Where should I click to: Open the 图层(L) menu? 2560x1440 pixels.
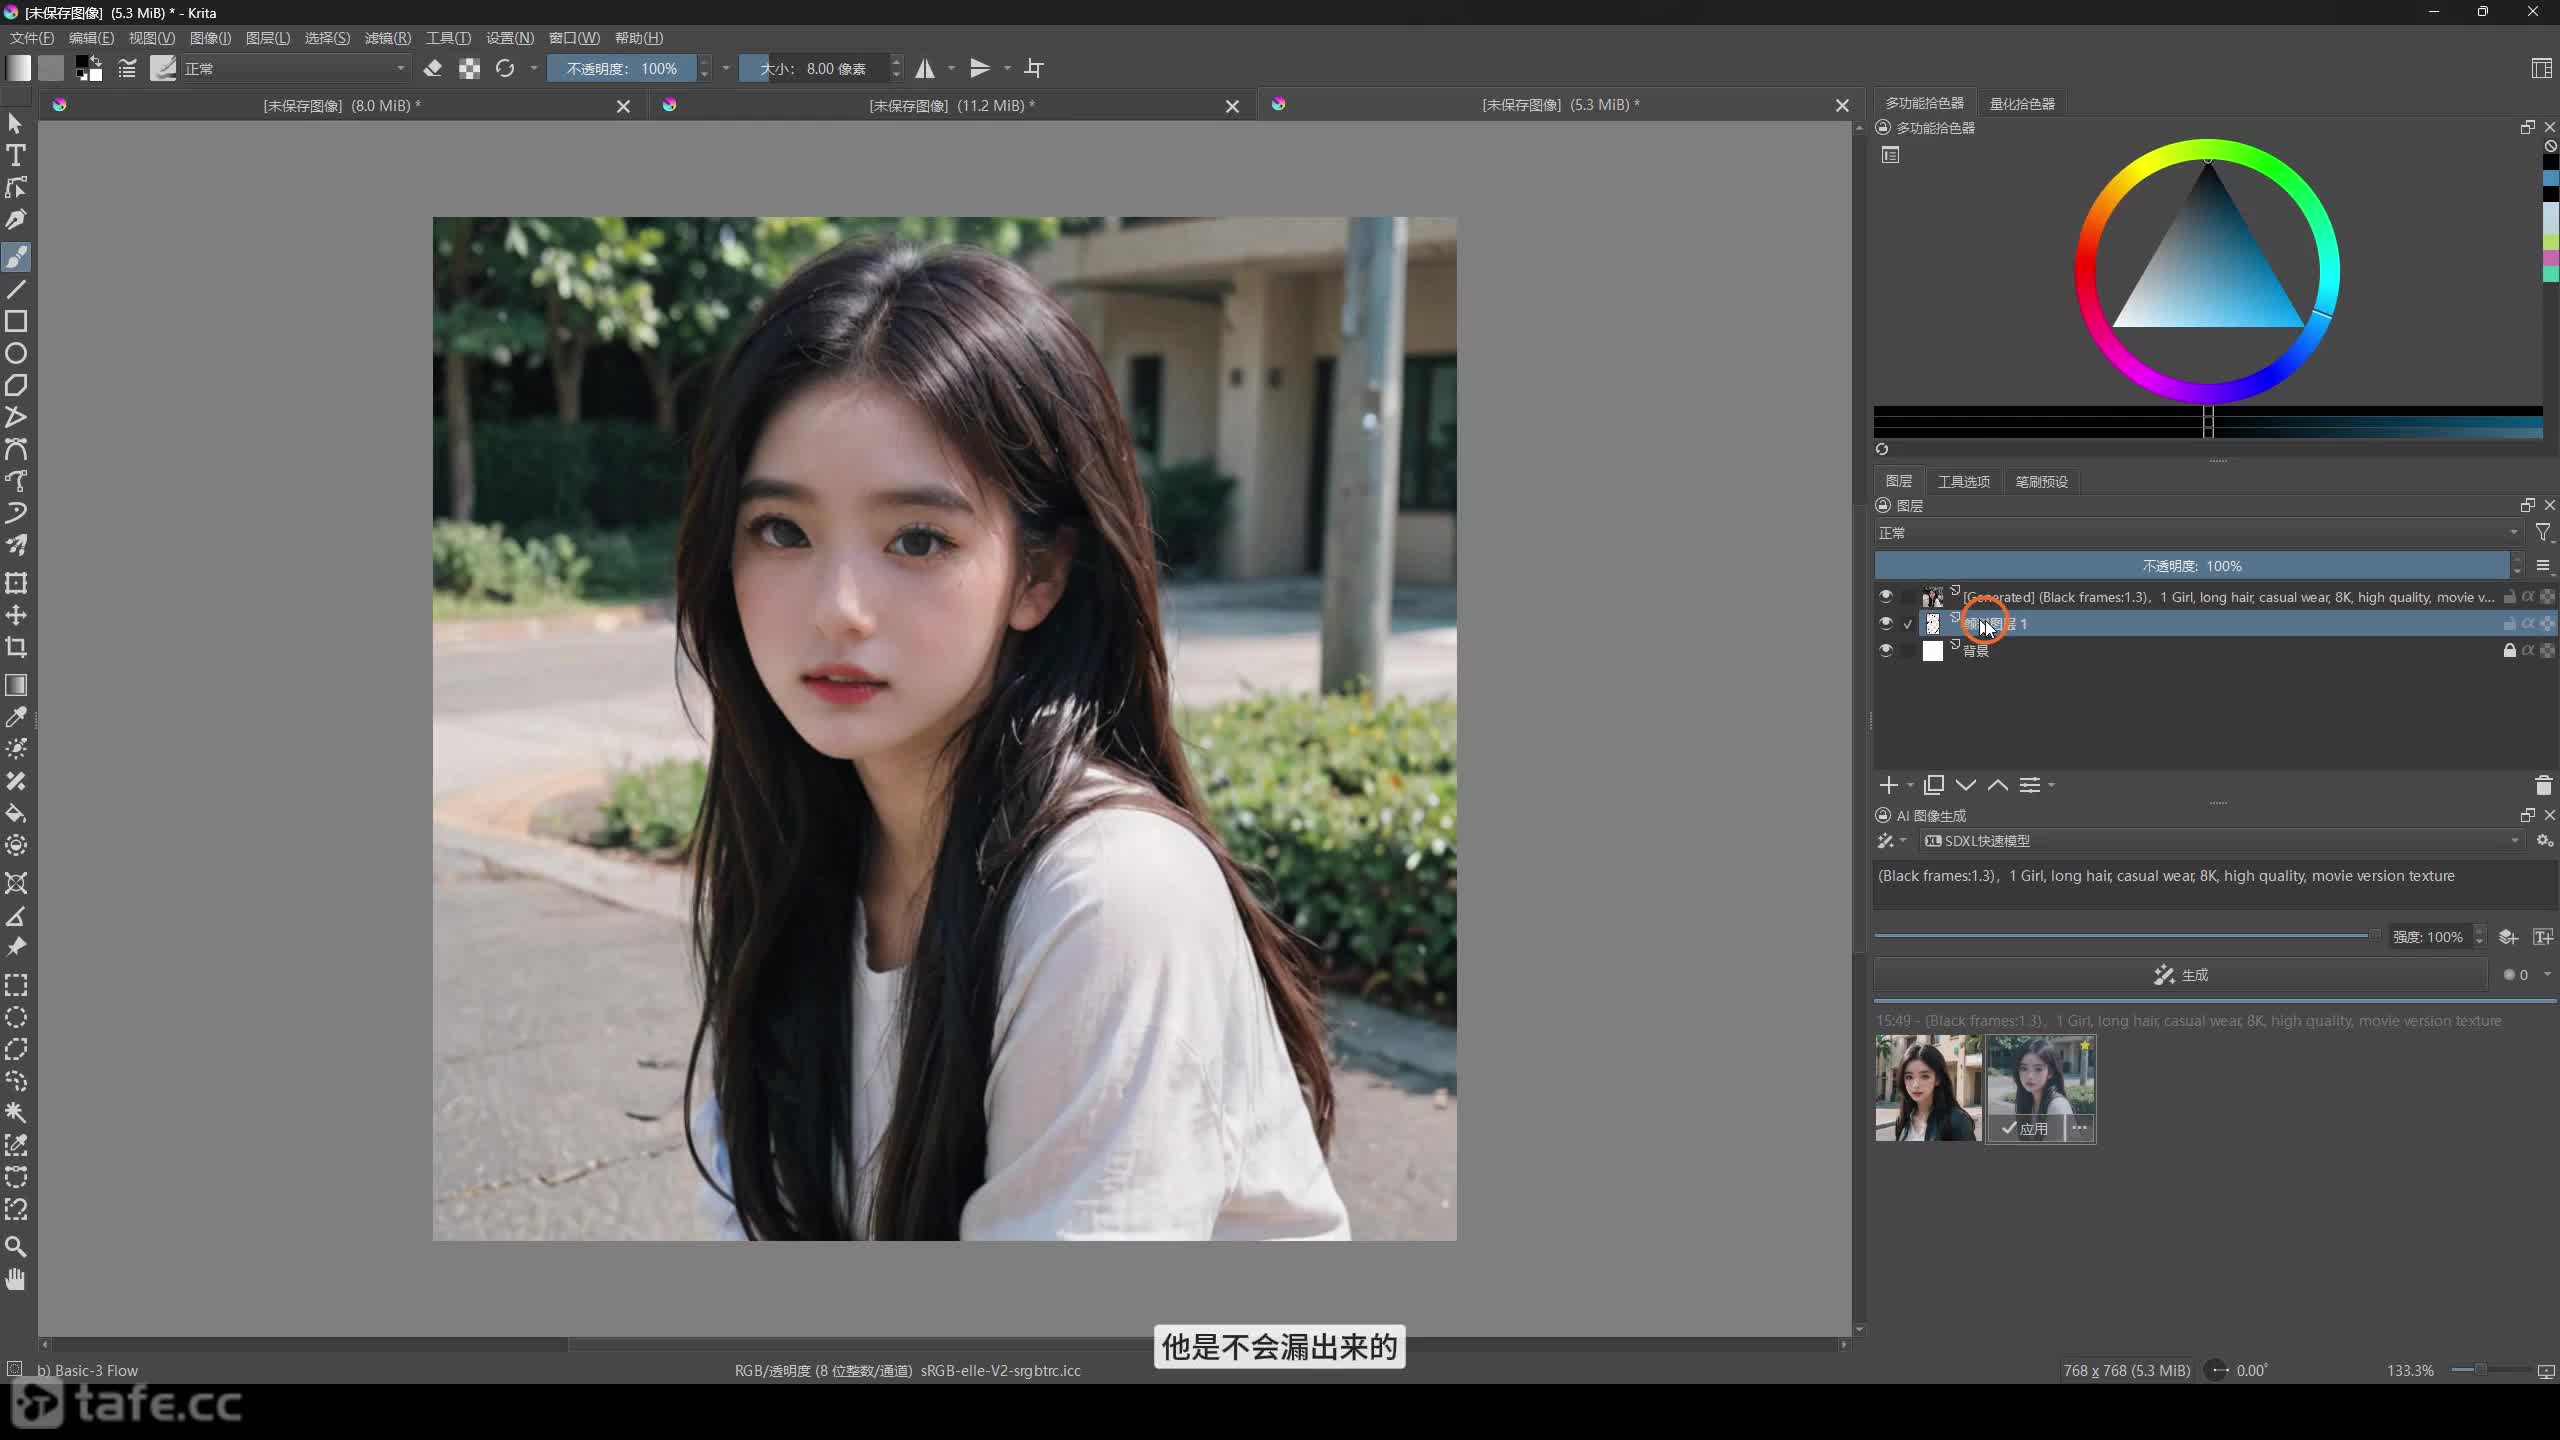[x=268, y=38]
